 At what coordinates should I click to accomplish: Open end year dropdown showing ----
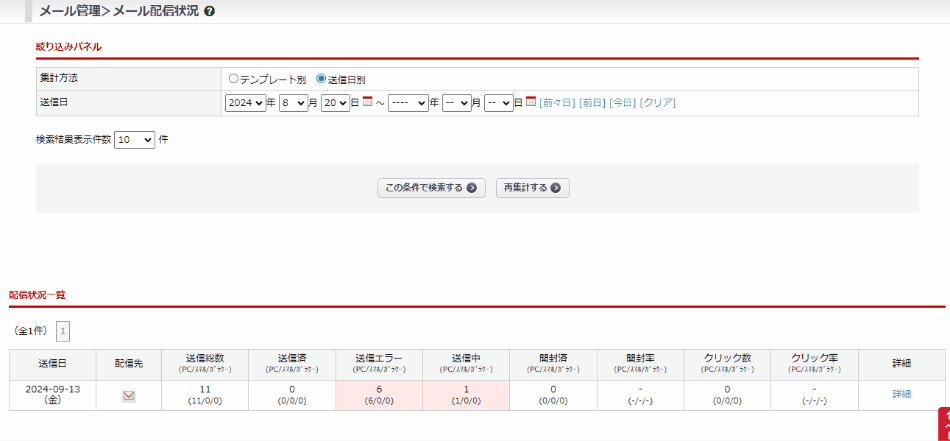coord(408,103)
